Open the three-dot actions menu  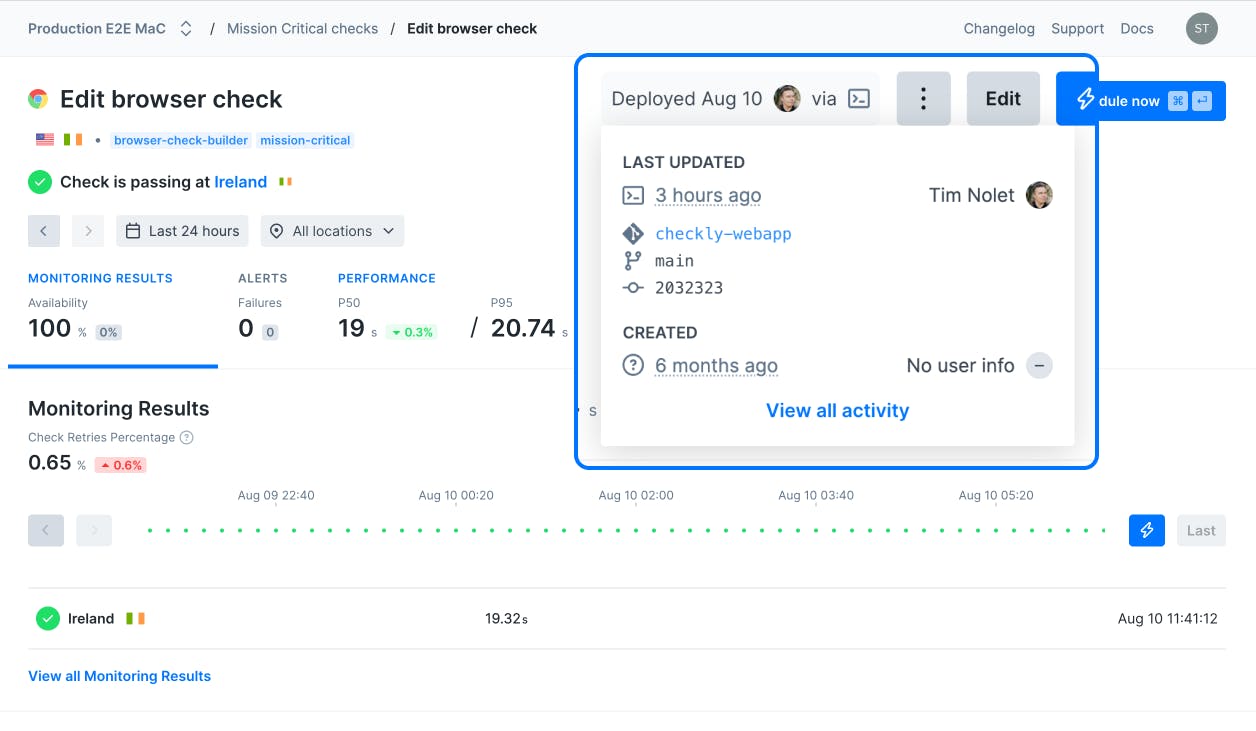923,98
